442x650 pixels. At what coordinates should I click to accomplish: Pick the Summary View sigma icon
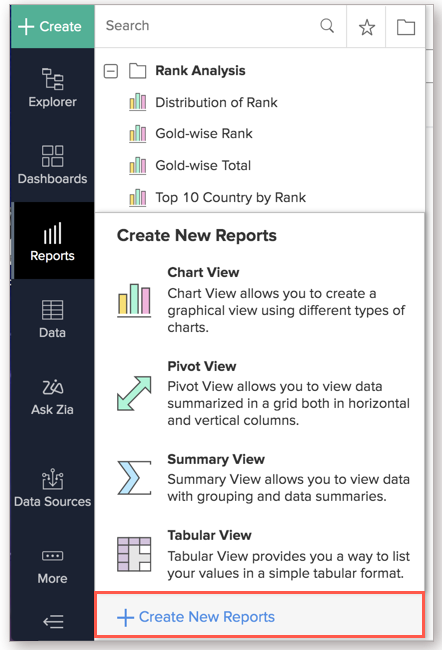point(134,478)
